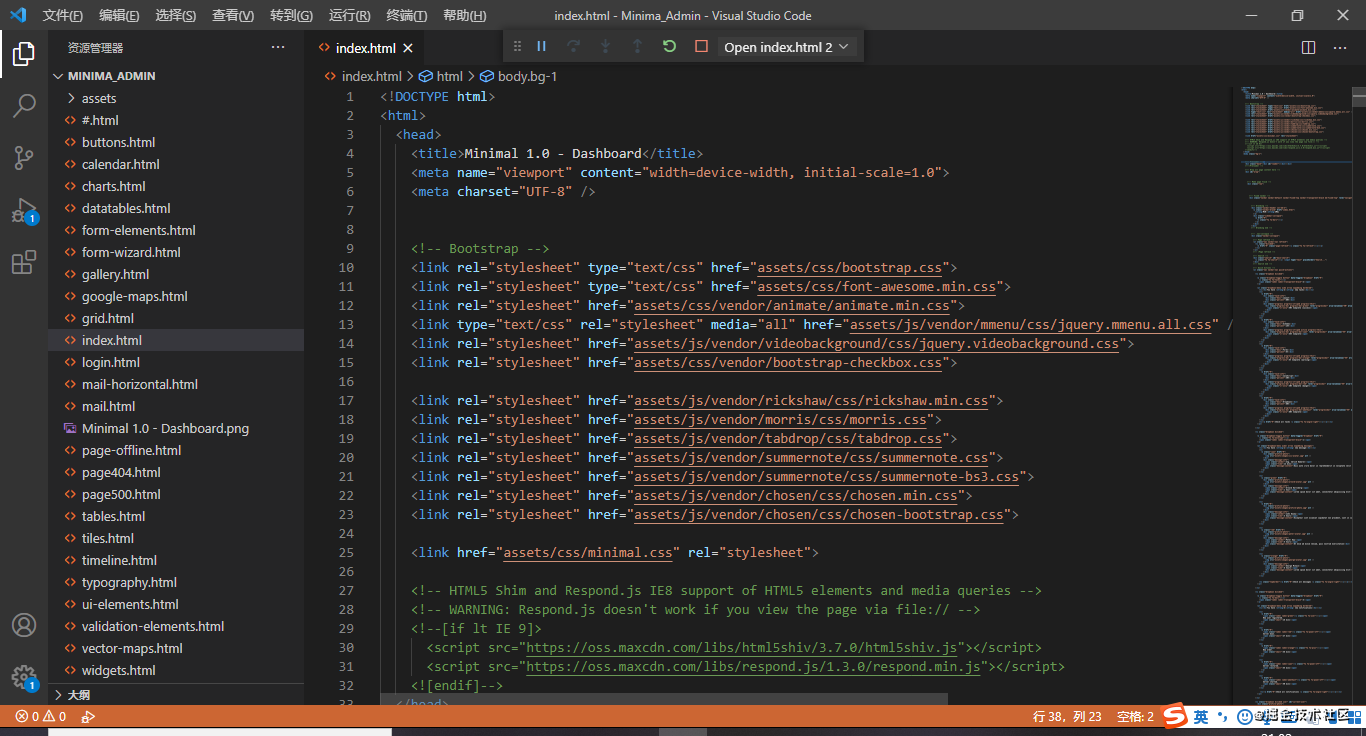Open the Search view in activity bar
1366x736 pixels.
(24, 105)
